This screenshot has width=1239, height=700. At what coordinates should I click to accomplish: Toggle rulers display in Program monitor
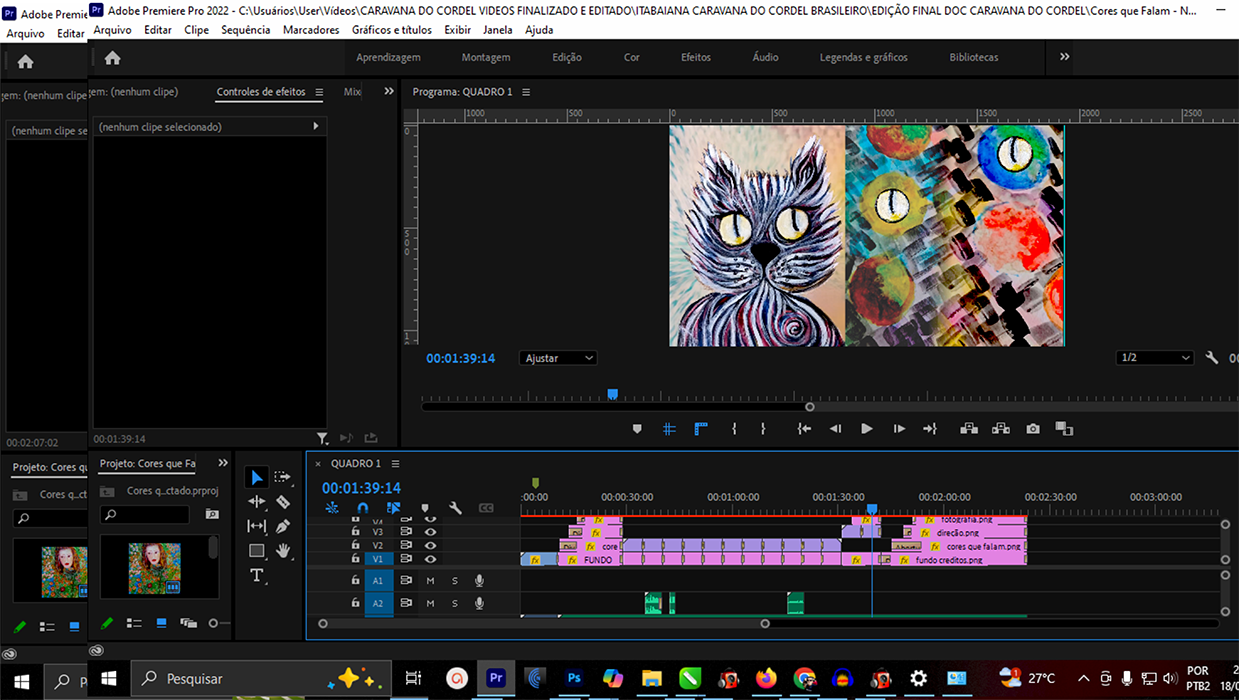pos(701,429)
